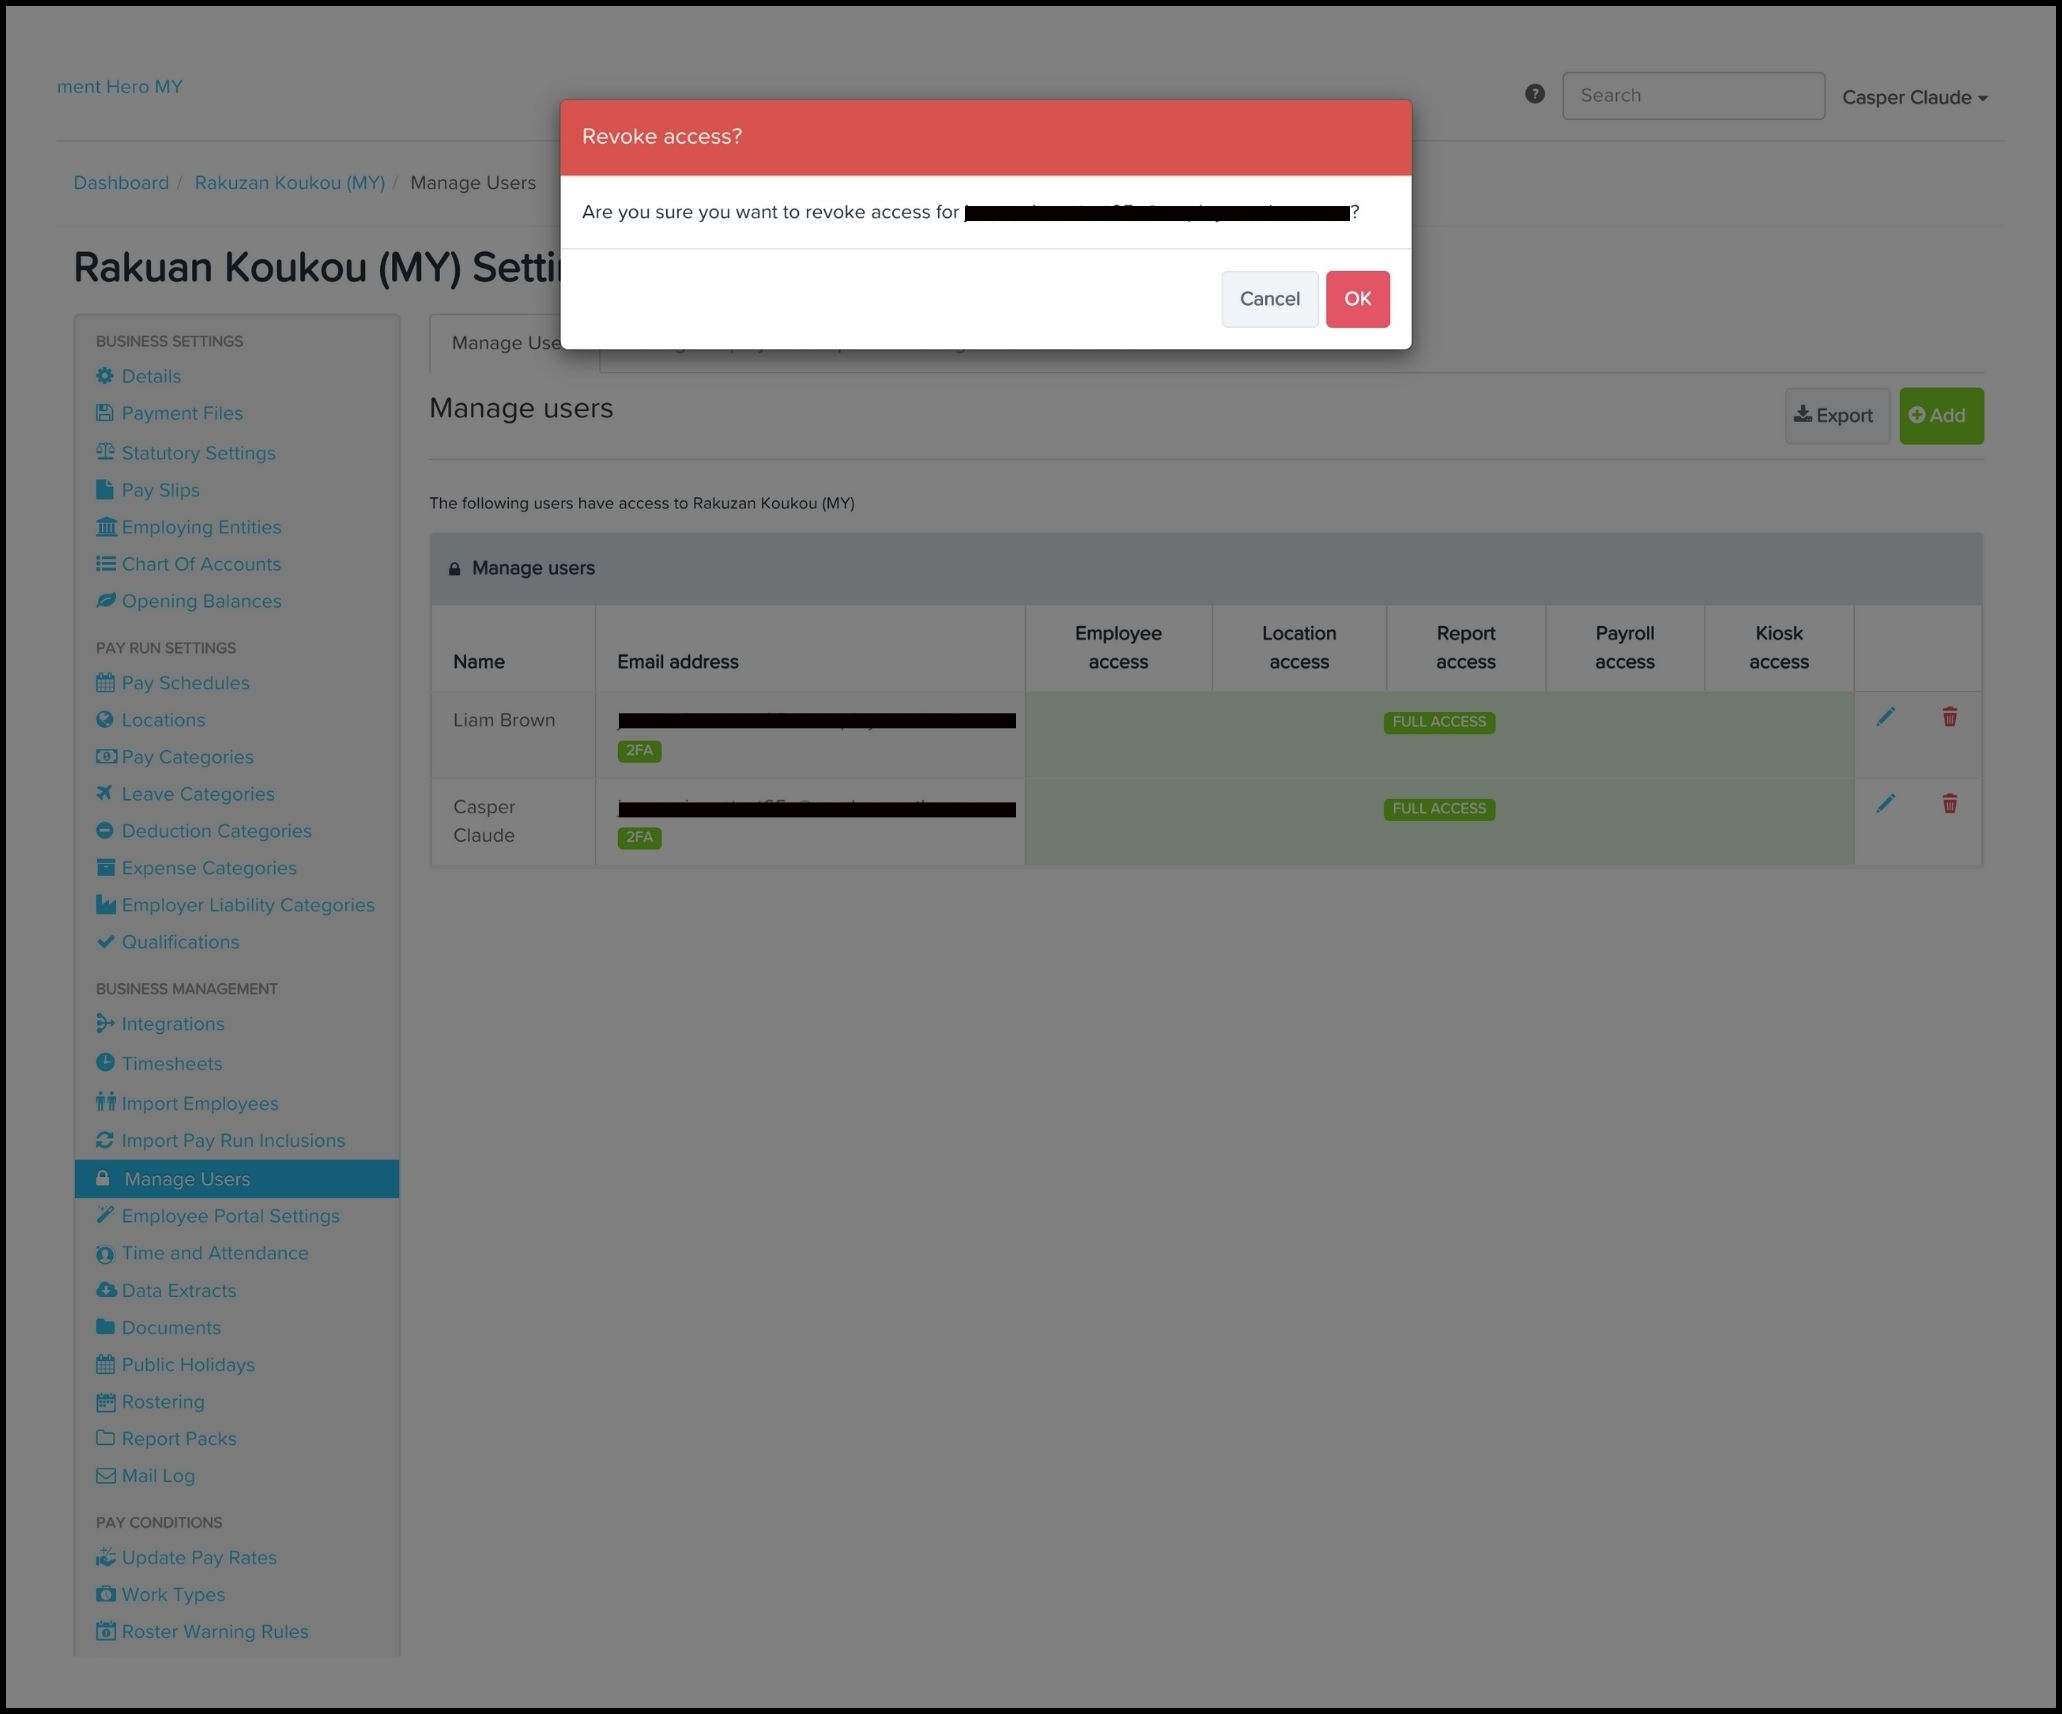
Task: Click the Liam Brown name cell
Action: [513, 735]
